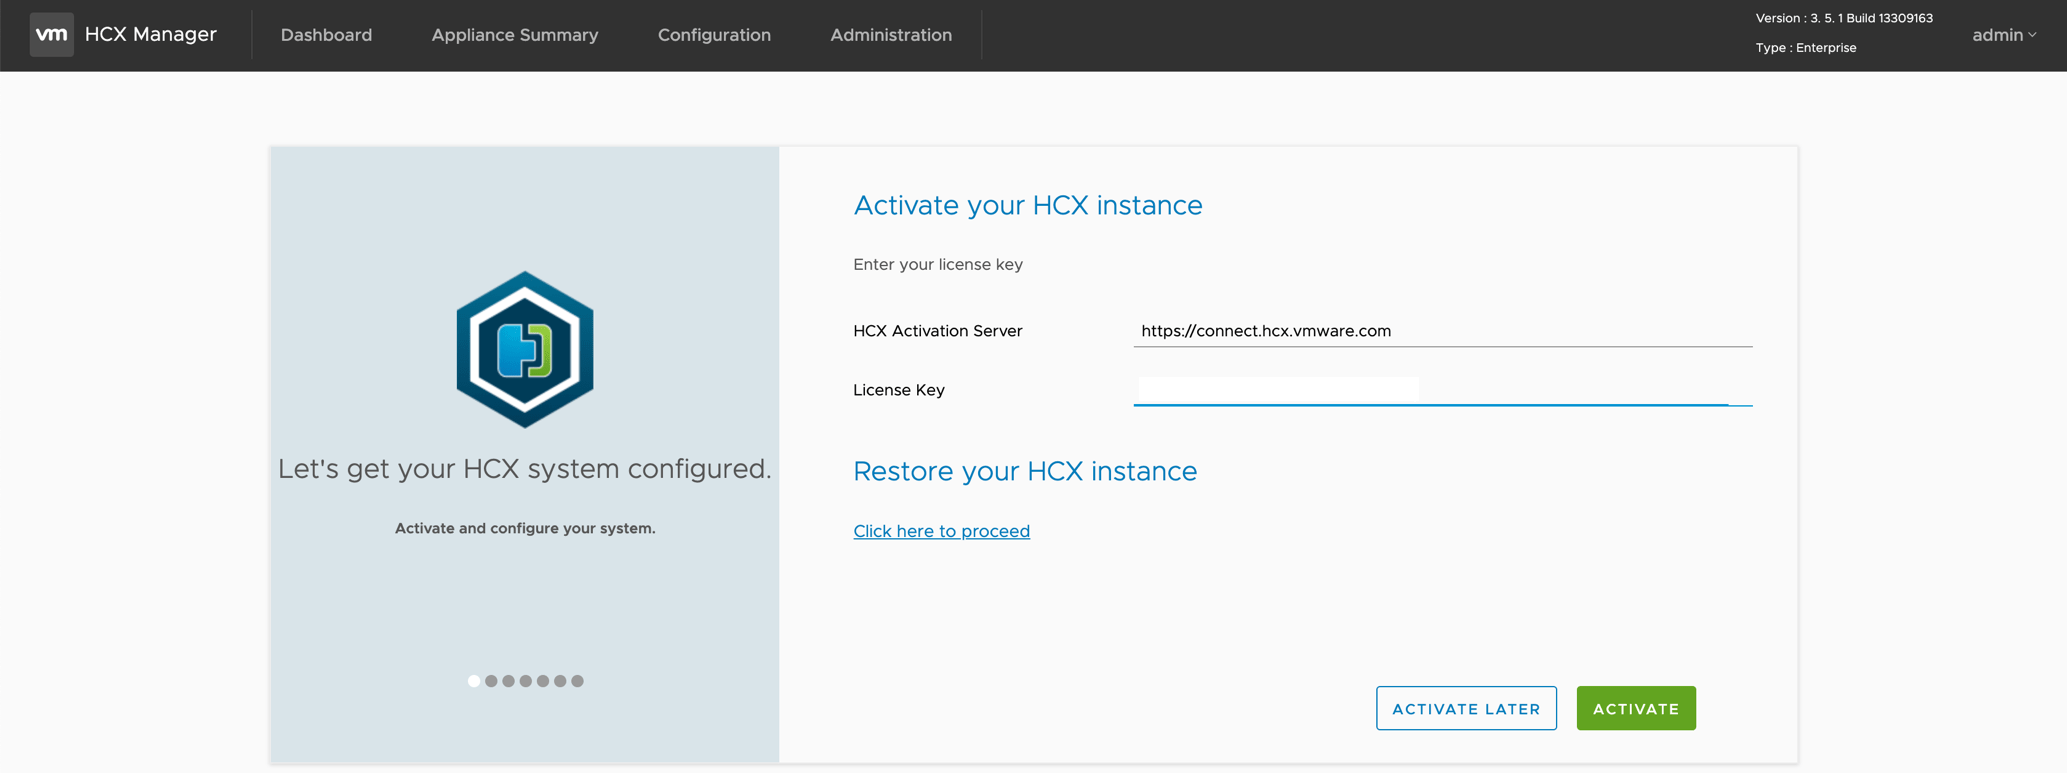Select the second carousel step dot

(x=491, y=681)
